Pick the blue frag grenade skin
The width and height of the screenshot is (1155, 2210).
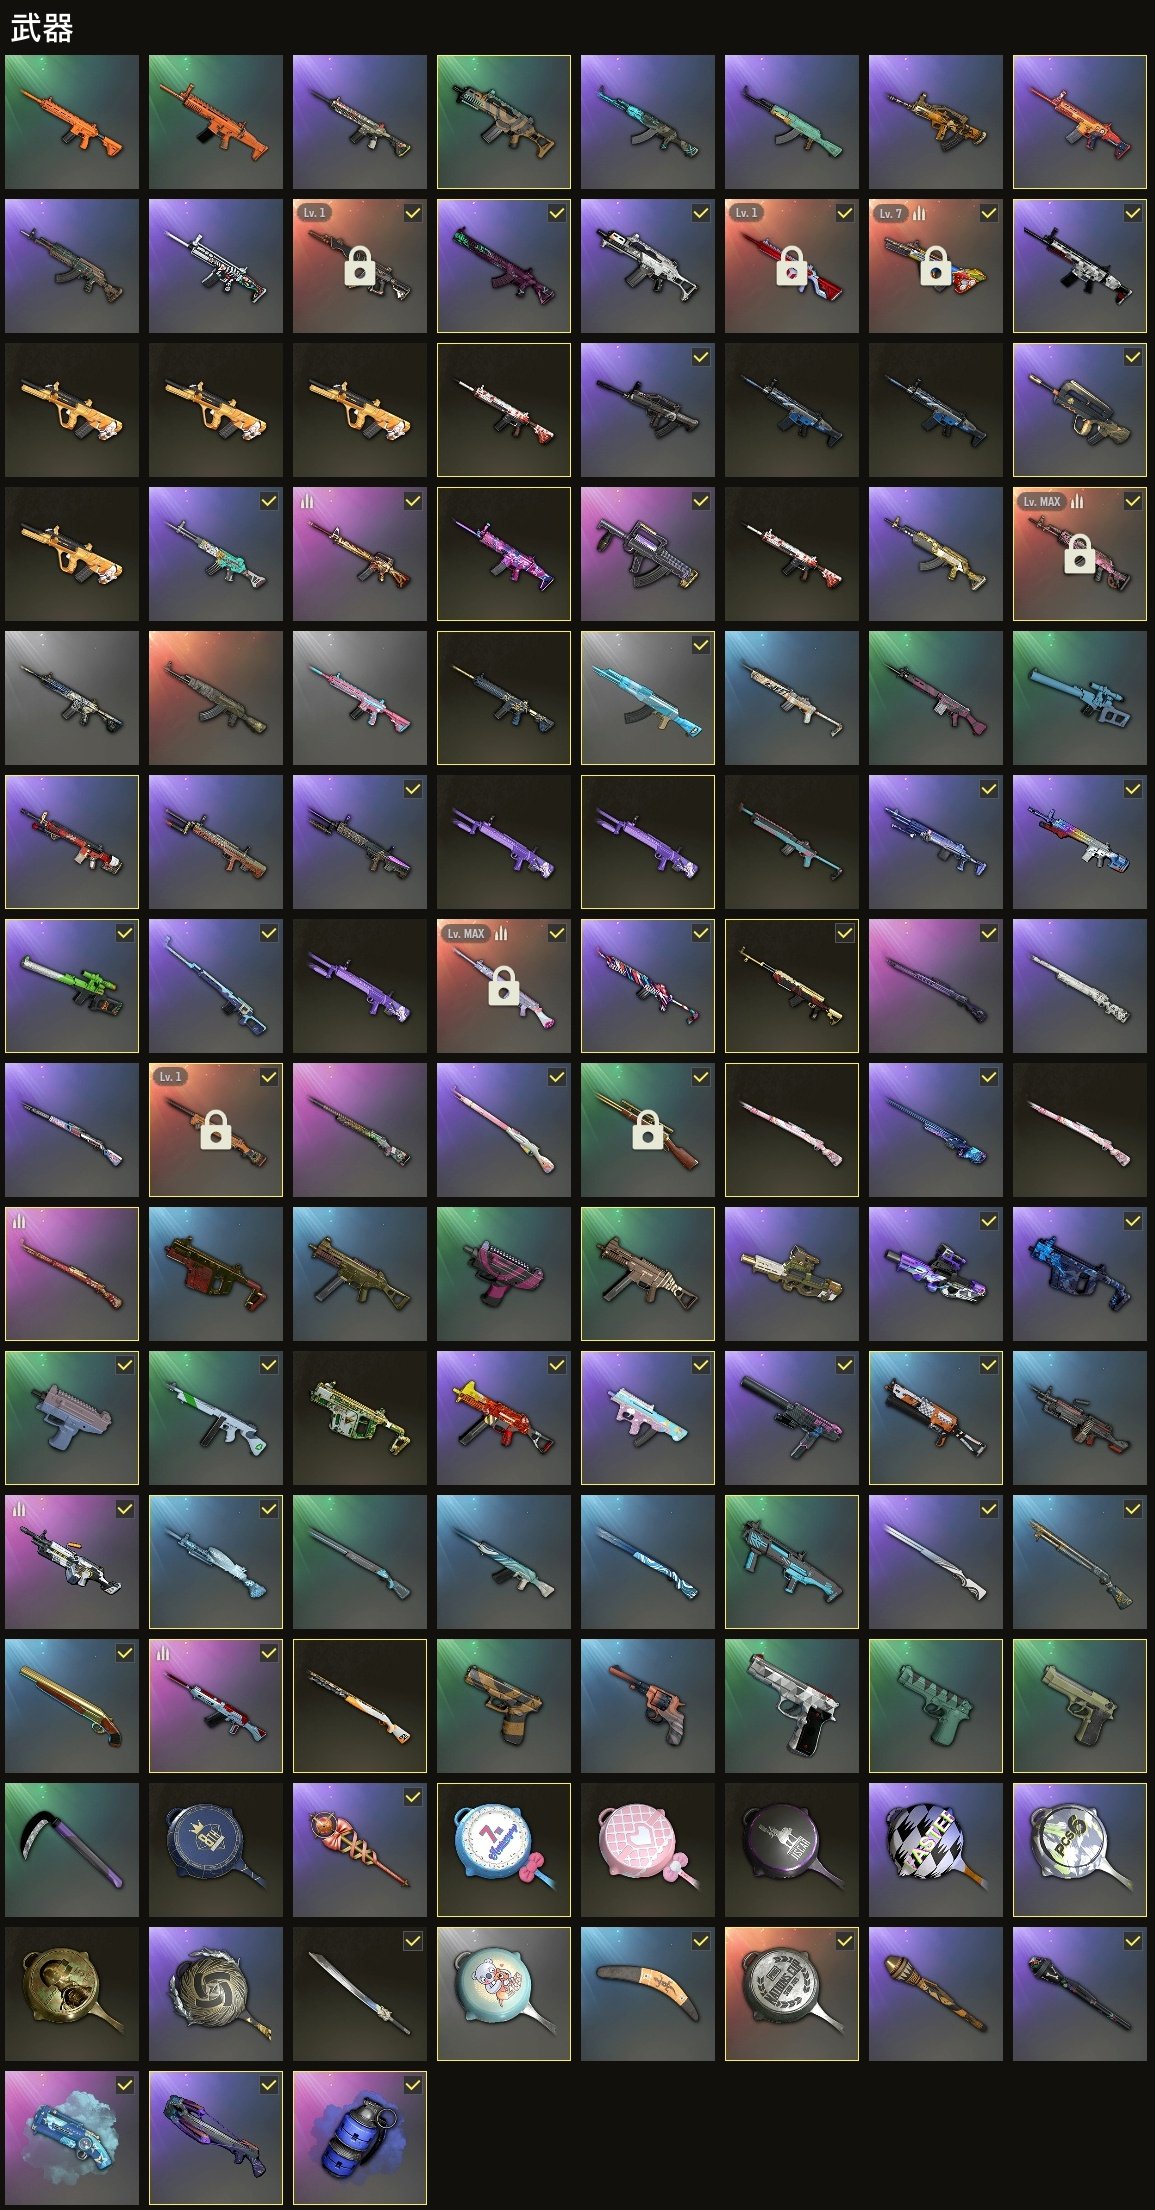(360, 2138)
